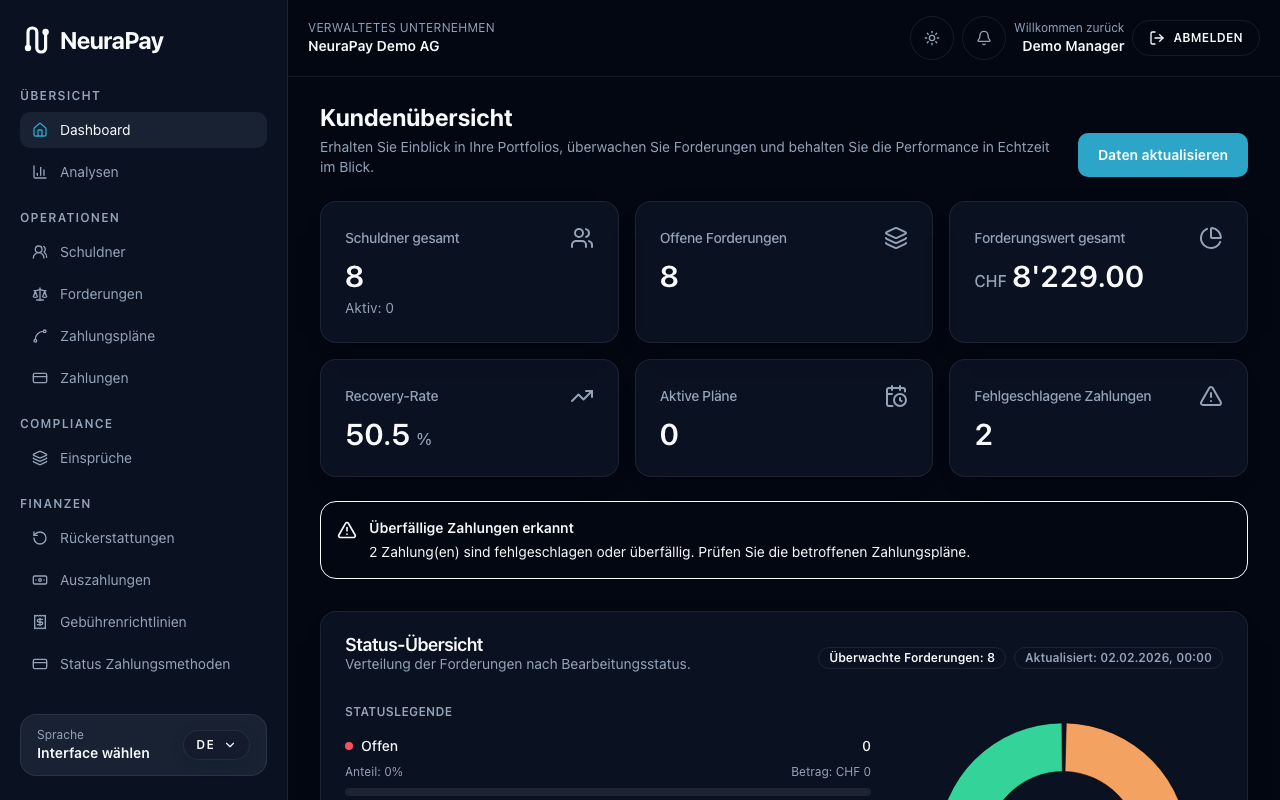Screen dimensions: 1280x800
Task: Click the trending arrow icon on the Recovery-Rate card
Action: point(582,396)
